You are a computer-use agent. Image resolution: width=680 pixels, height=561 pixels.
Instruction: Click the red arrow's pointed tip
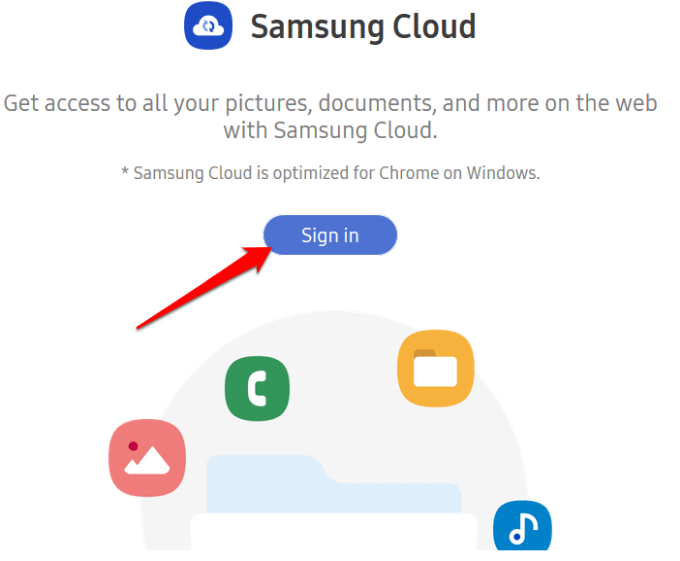(x=274, y=246)
